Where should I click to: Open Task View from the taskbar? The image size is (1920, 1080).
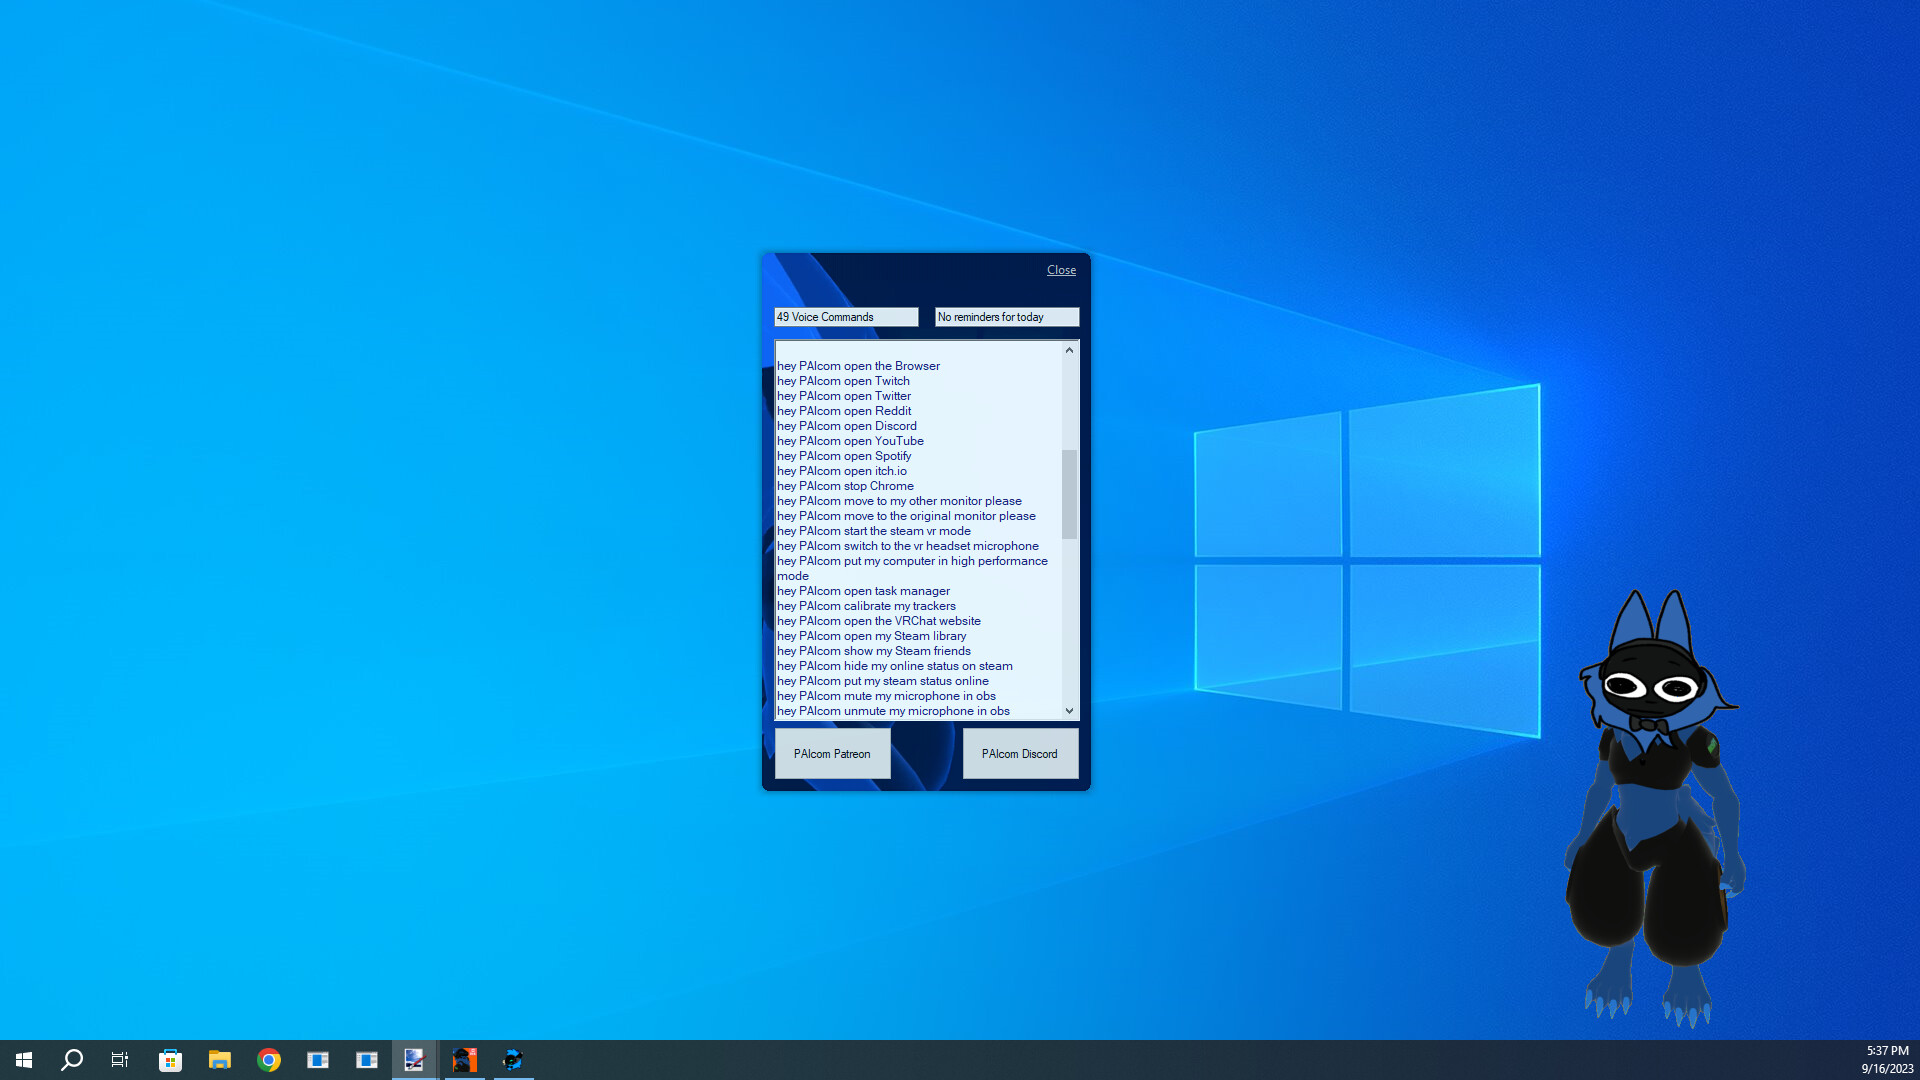[x=120, y=1060]
